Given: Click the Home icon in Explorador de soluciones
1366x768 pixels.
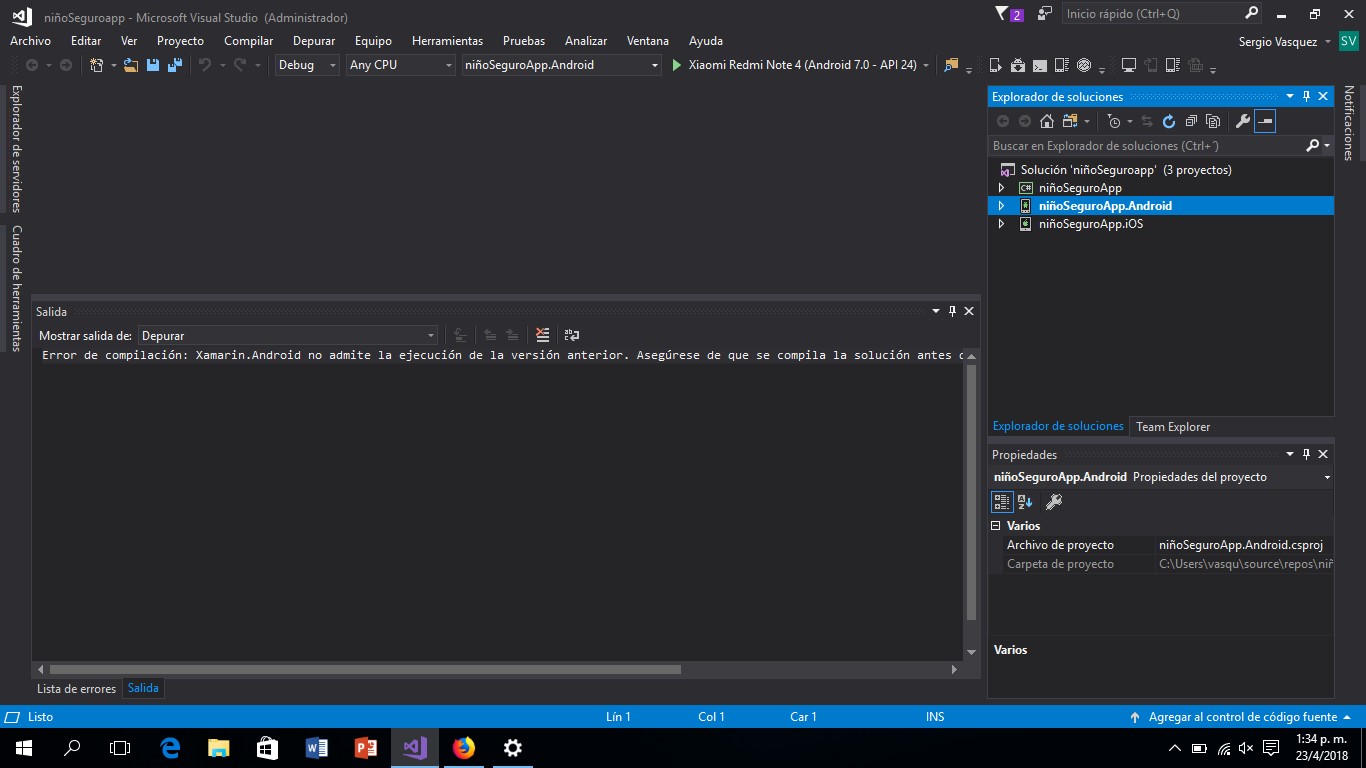Looking at the screenshot, I should (1047, 121).
